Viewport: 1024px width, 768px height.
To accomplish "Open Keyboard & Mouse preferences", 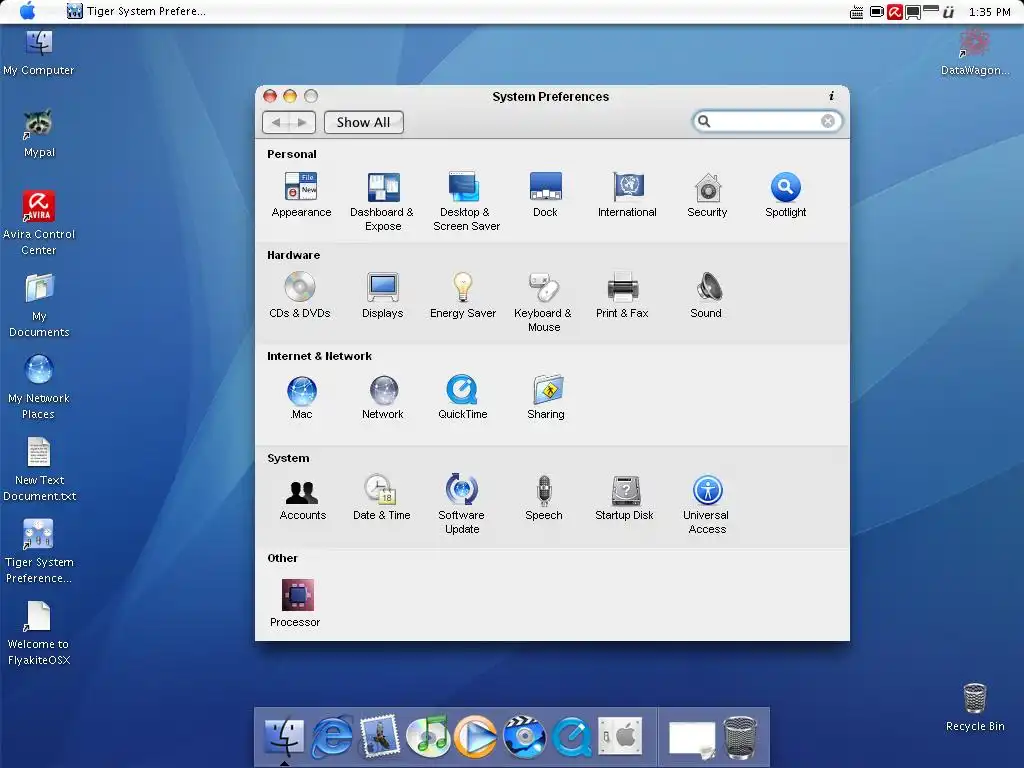I will tap(543, 302).
